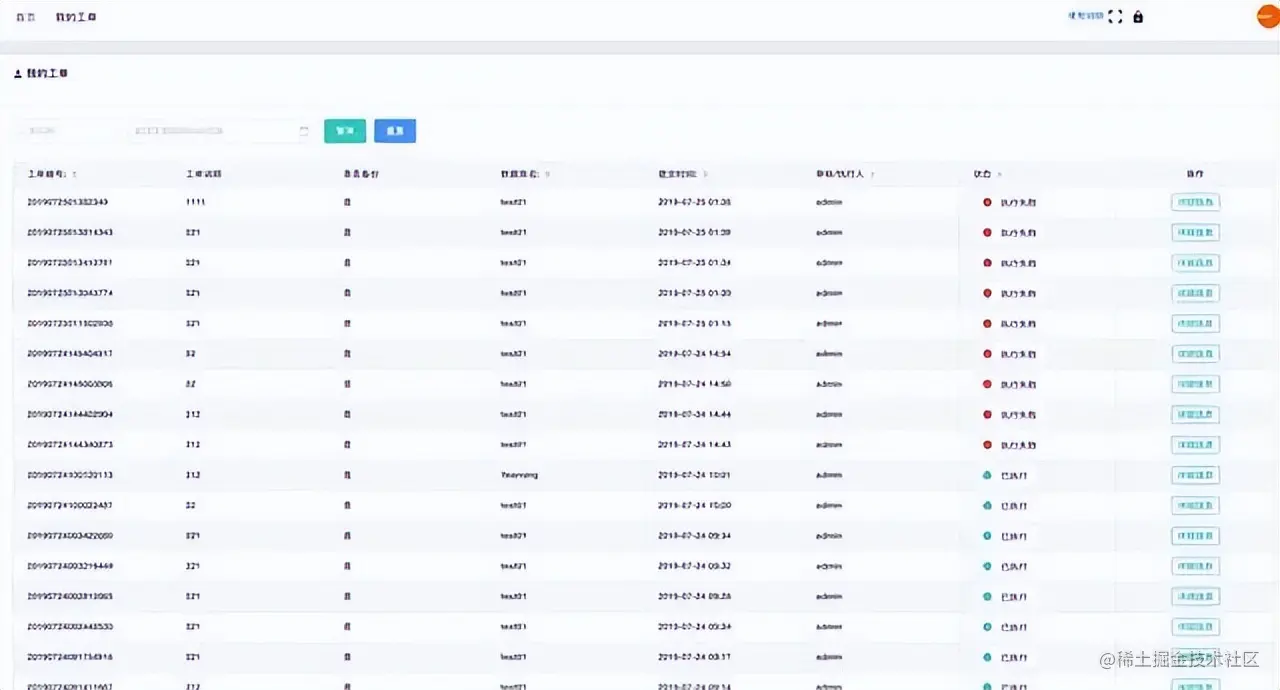Viewport: 1280px width, 690px height.
Task: Open the orange user avatar menu
Action: pos(1267,16)
